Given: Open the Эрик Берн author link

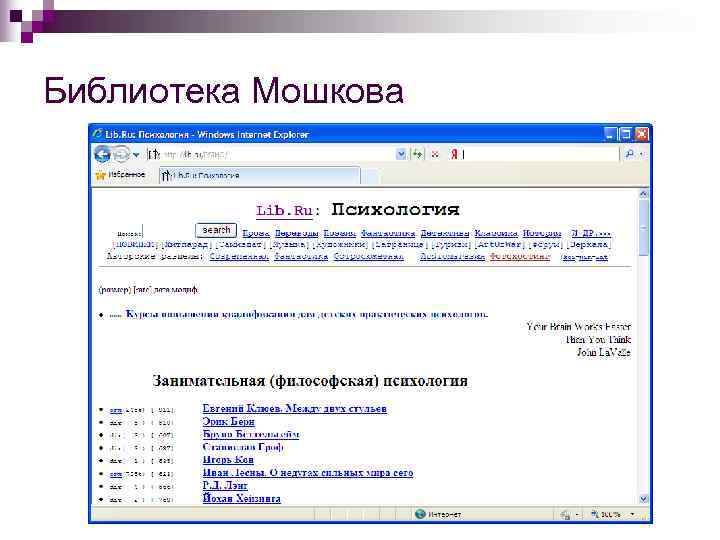Looking at the screenshot, I should point(228,422).
